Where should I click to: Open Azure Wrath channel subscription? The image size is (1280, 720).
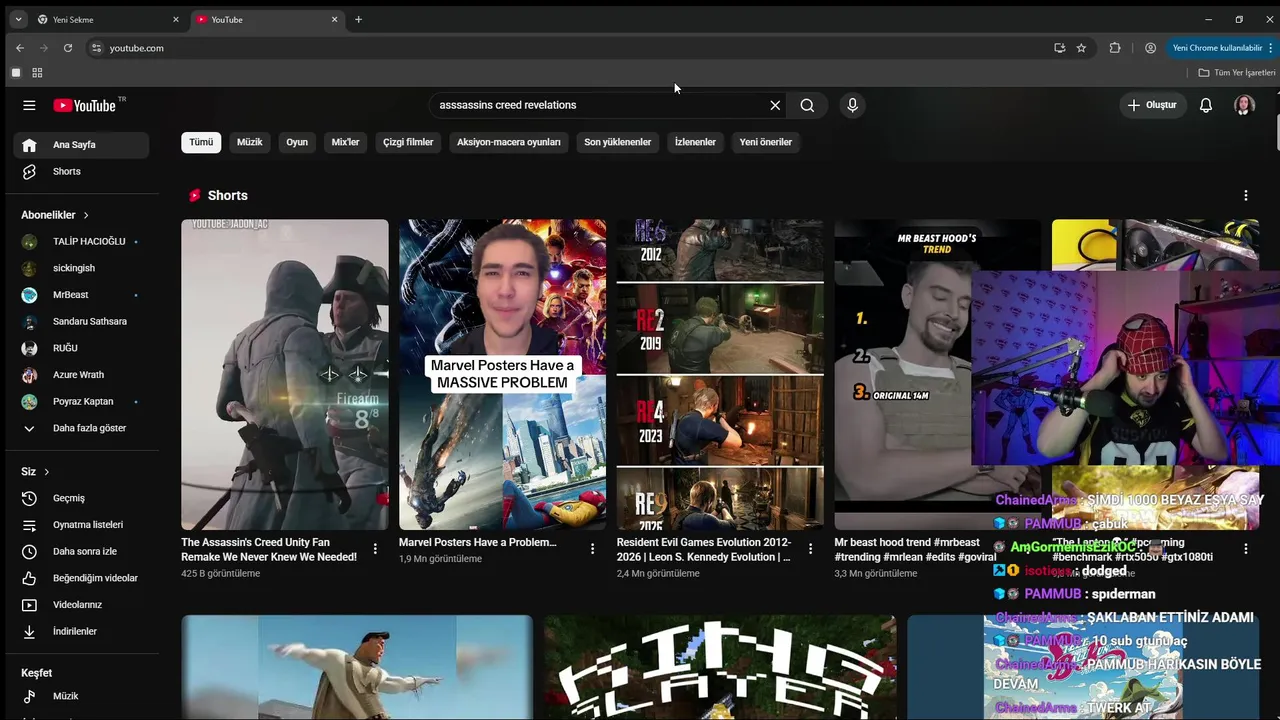(81, 375)
